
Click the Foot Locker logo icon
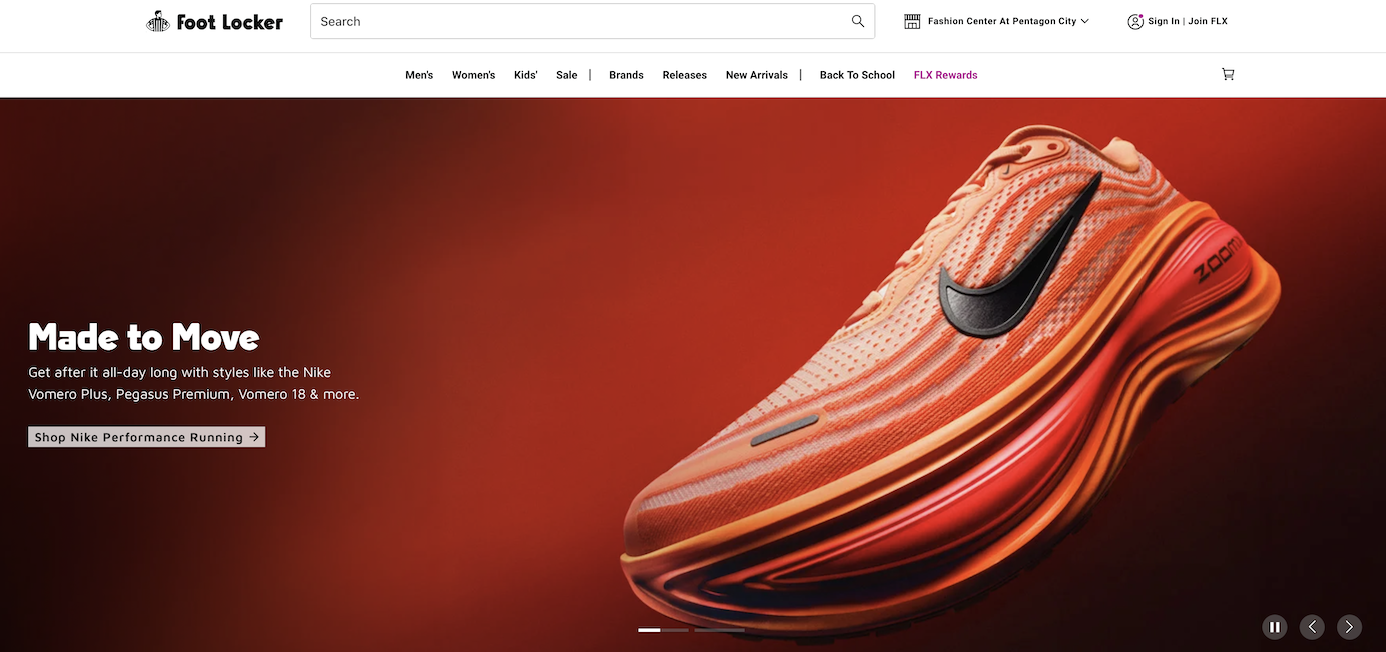pyautogui.click(x=158, y=20)
